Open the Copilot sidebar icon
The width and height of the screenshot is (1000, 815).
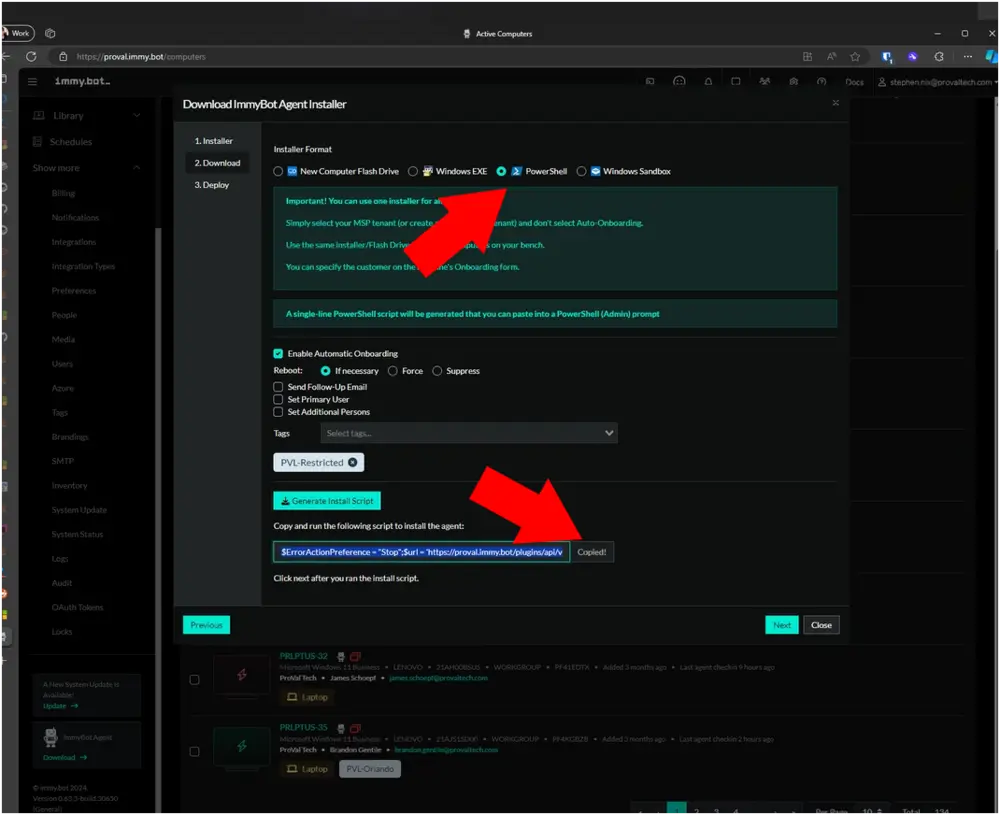coord(991,57)
